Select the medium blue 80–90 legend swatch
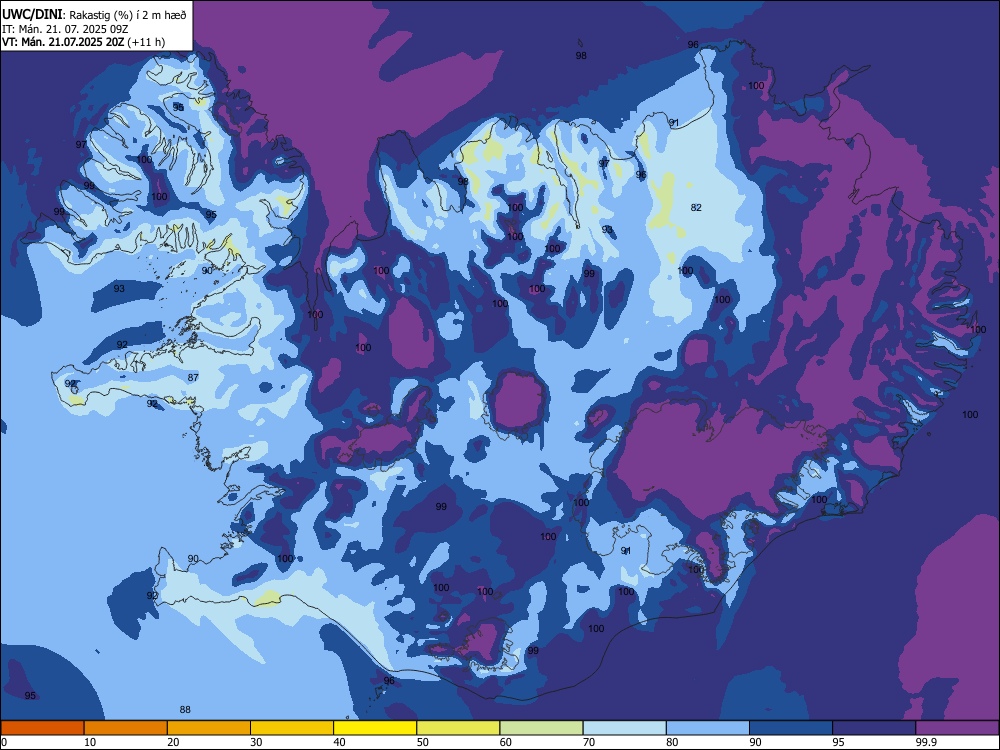The image size is (1000, 750). (x=708, y=728)
